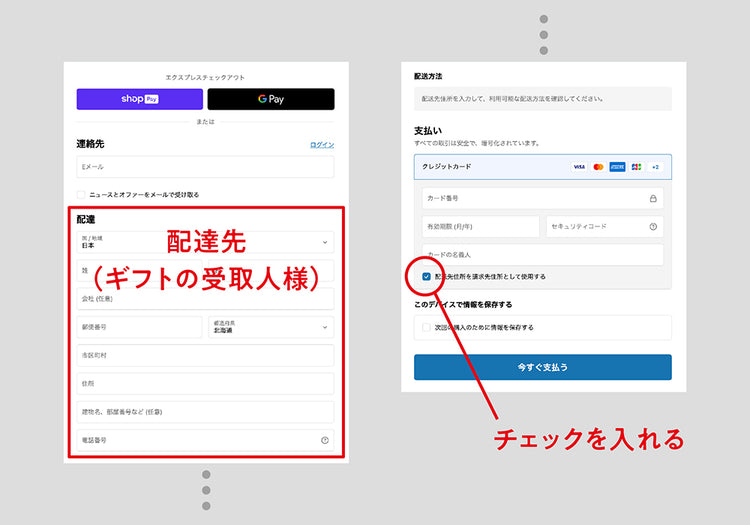Enable the news and offers email checkbox
Screen dimensions: 750x525
pos(81,194)
